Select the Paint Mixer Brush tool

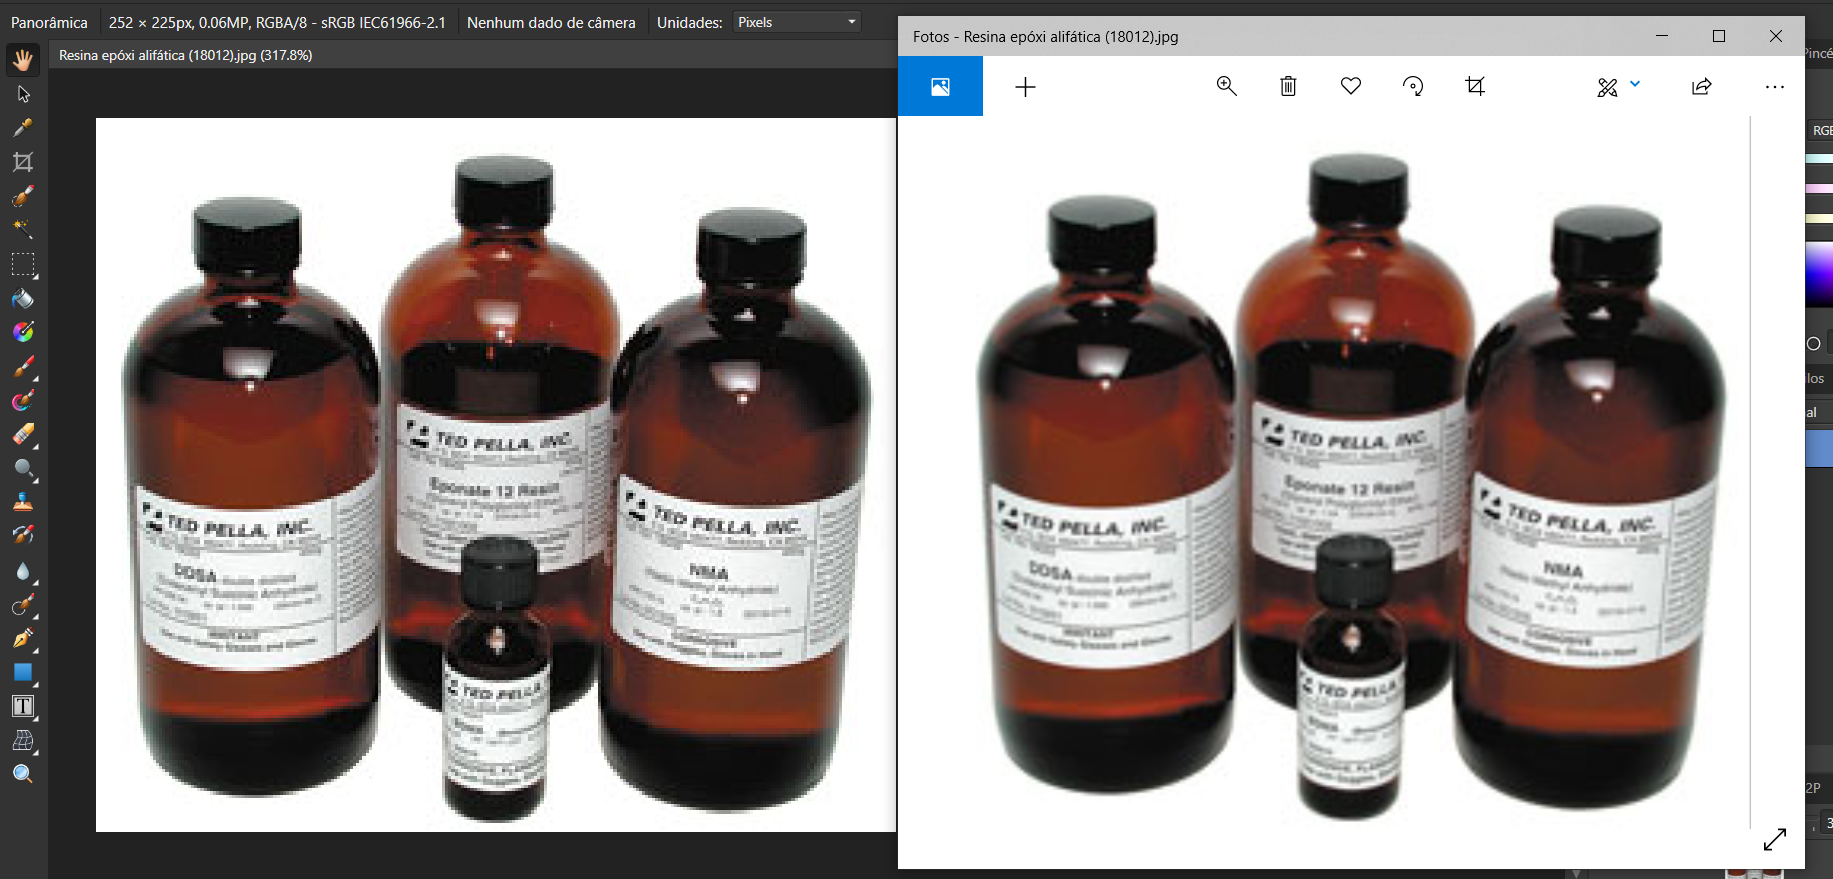click(x=23, y=401)
